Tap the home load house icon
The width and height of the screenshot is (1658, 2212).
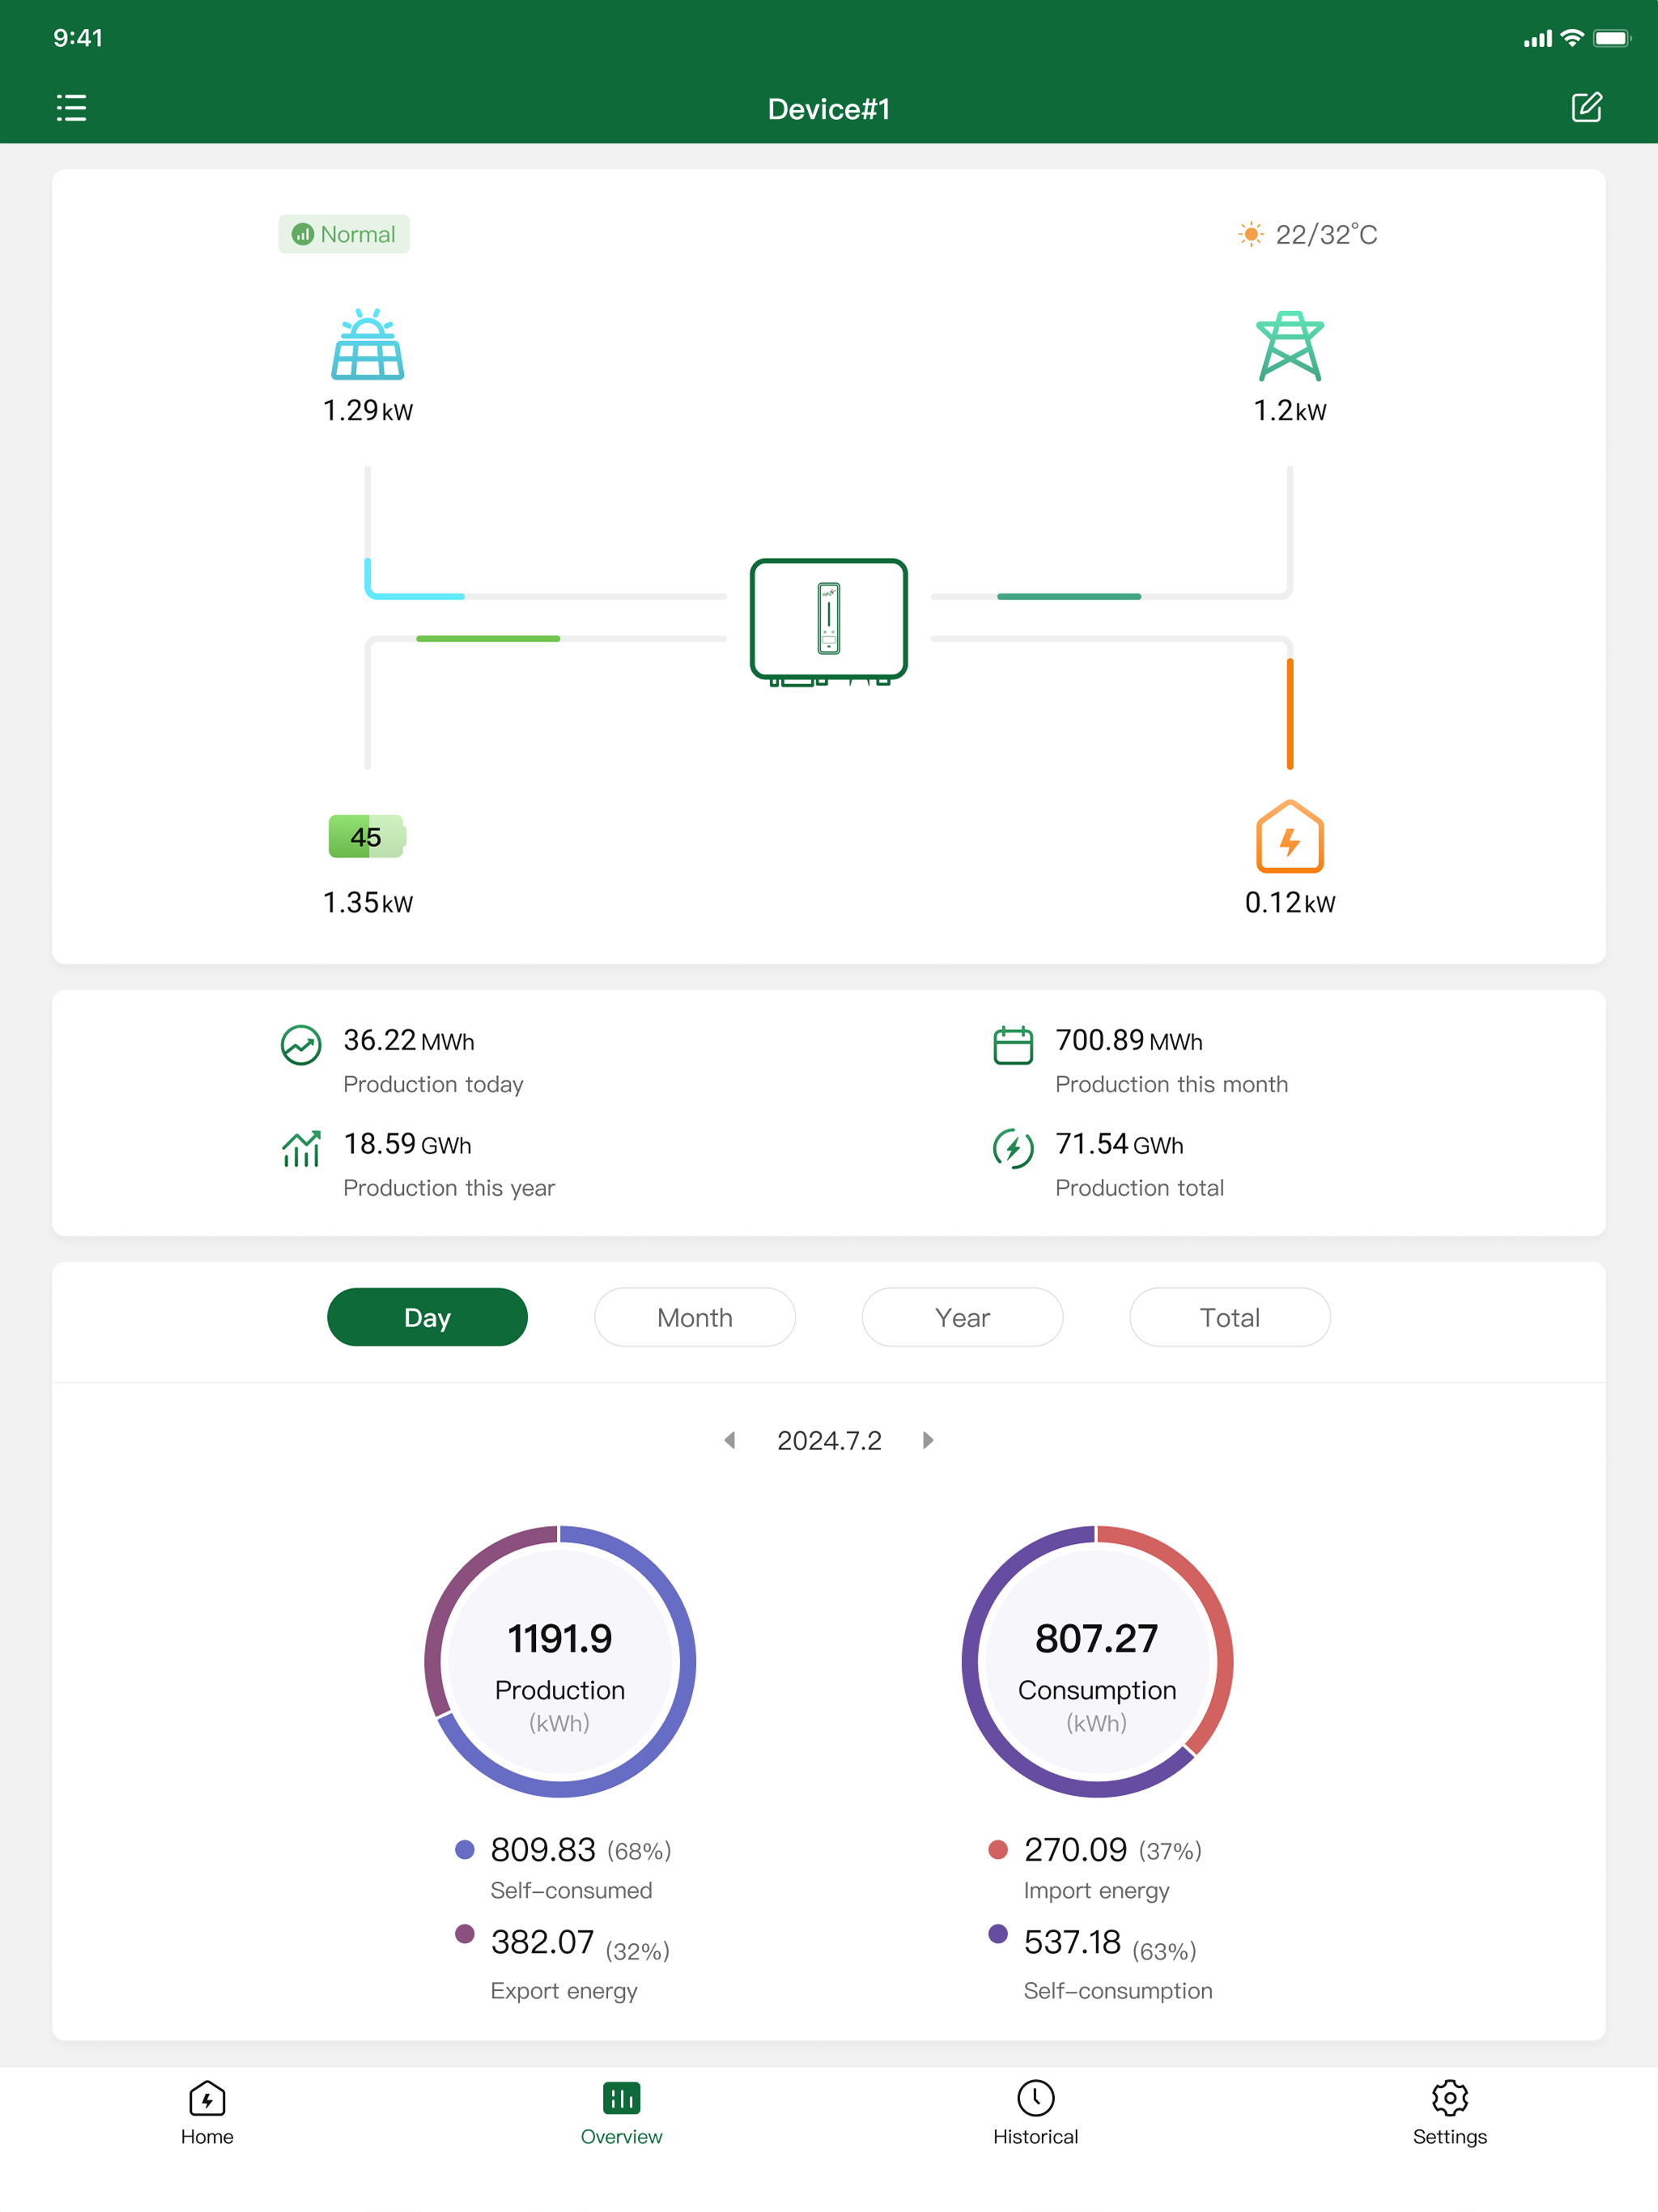pos(1290,837)
